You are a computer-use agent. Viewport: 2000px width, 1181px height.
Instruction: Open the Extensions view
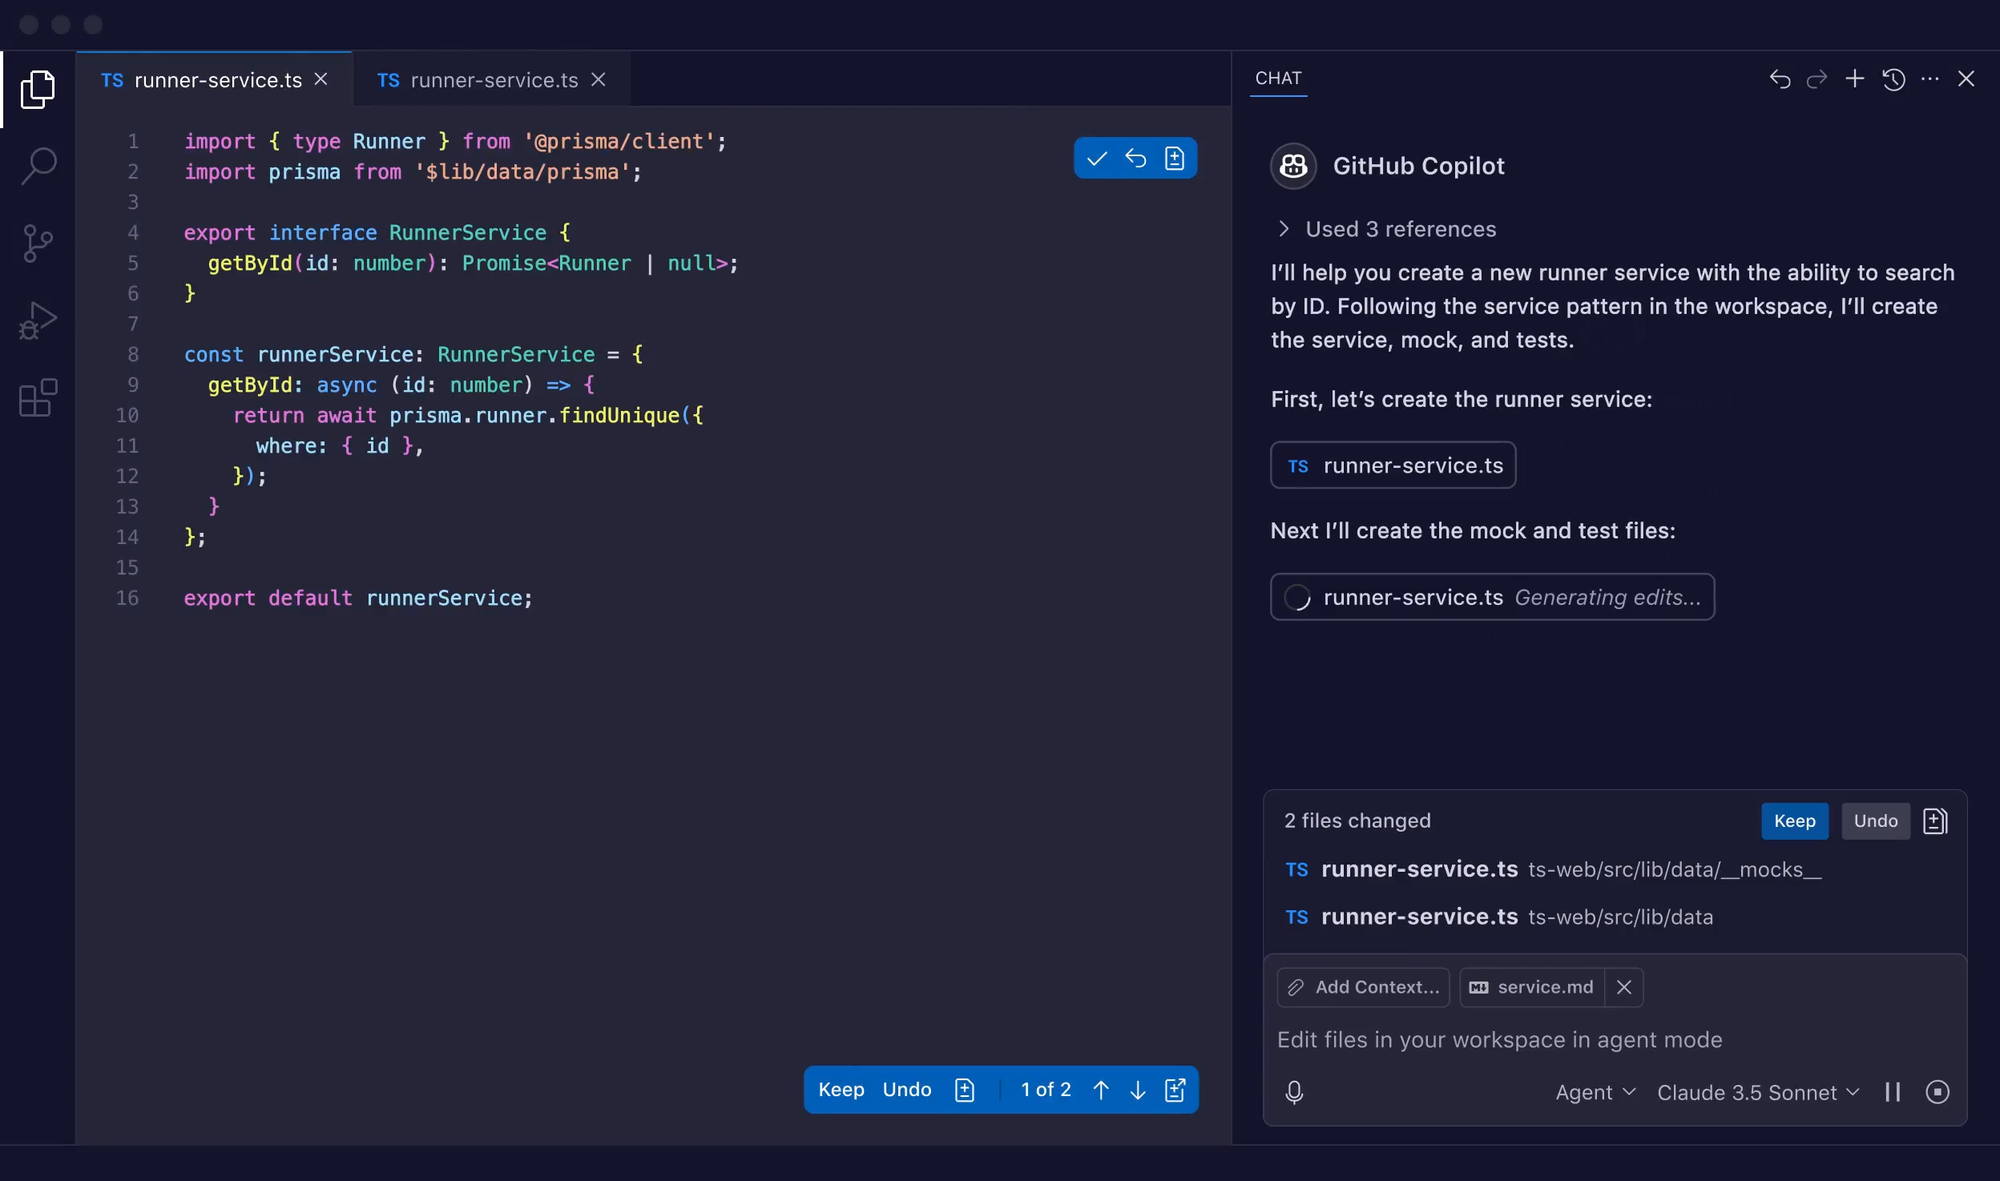pyautogui.click(x=37, y=398)
